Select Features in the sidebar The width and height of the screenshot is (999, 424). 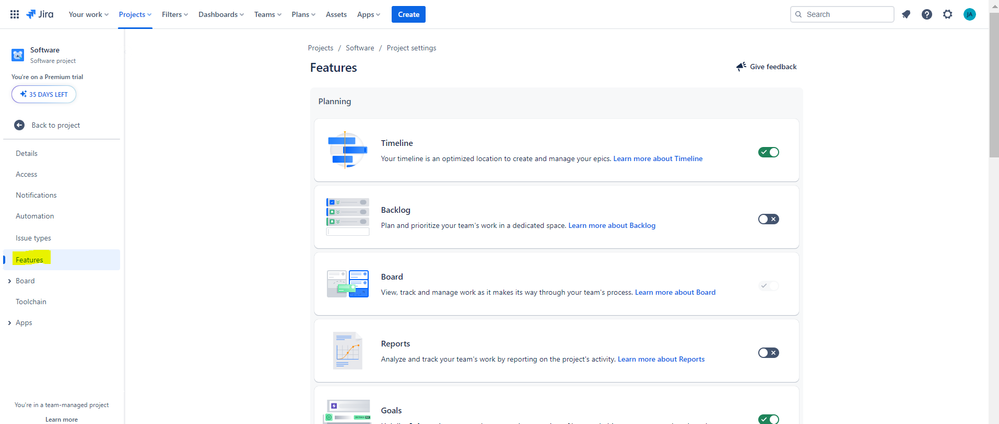(x=62, y=260)
